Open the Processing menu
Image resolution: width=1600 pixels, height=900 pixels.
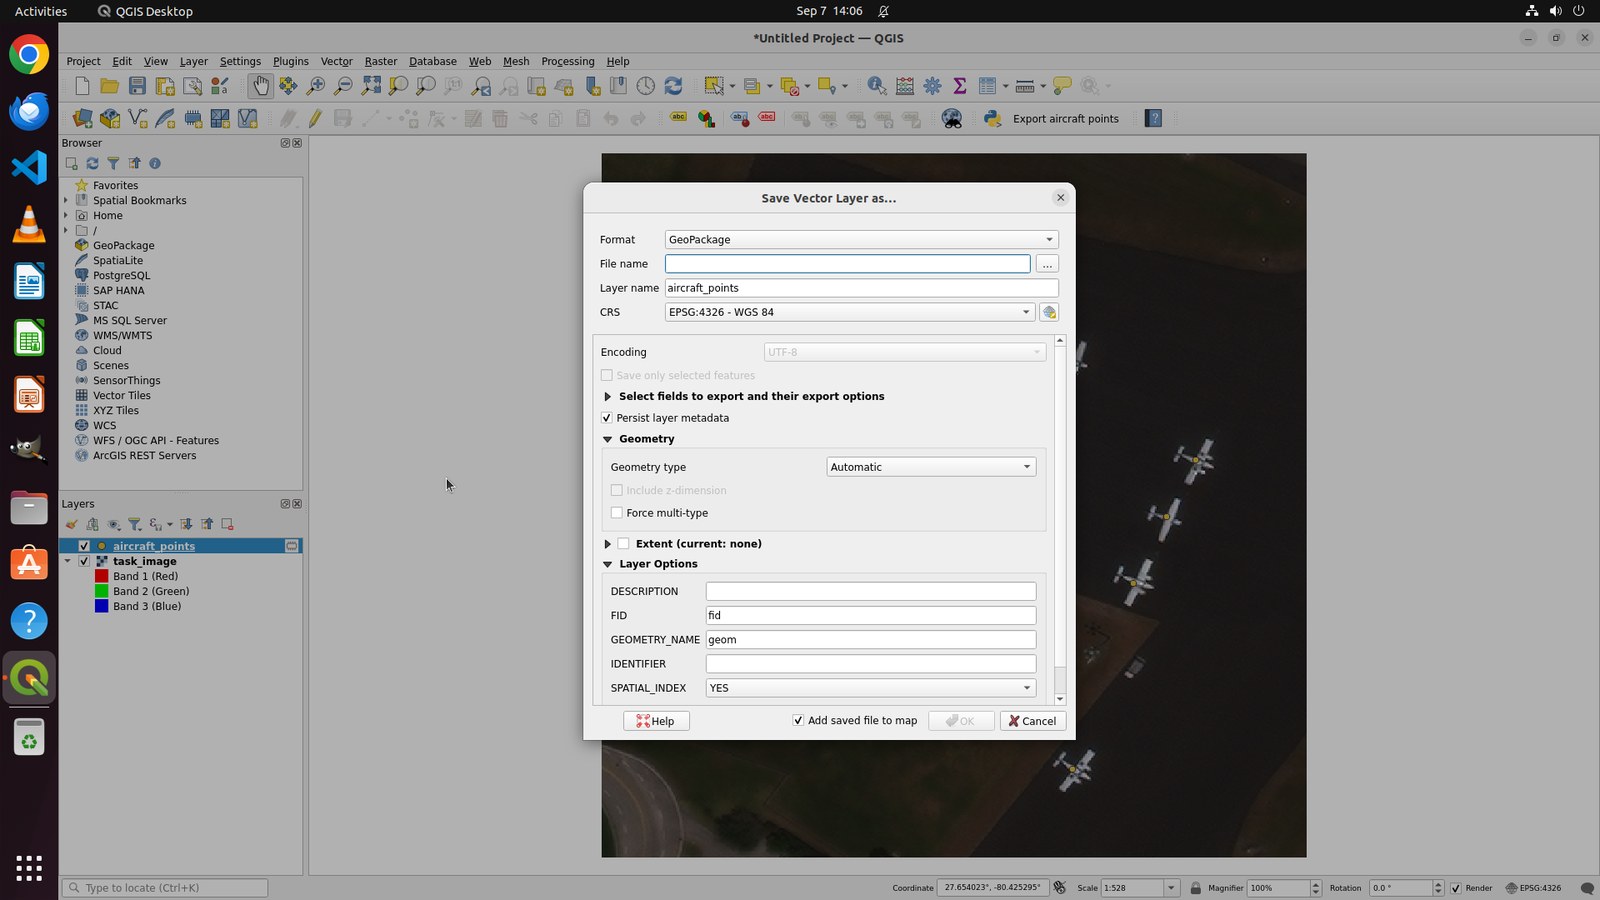[567, 61]
